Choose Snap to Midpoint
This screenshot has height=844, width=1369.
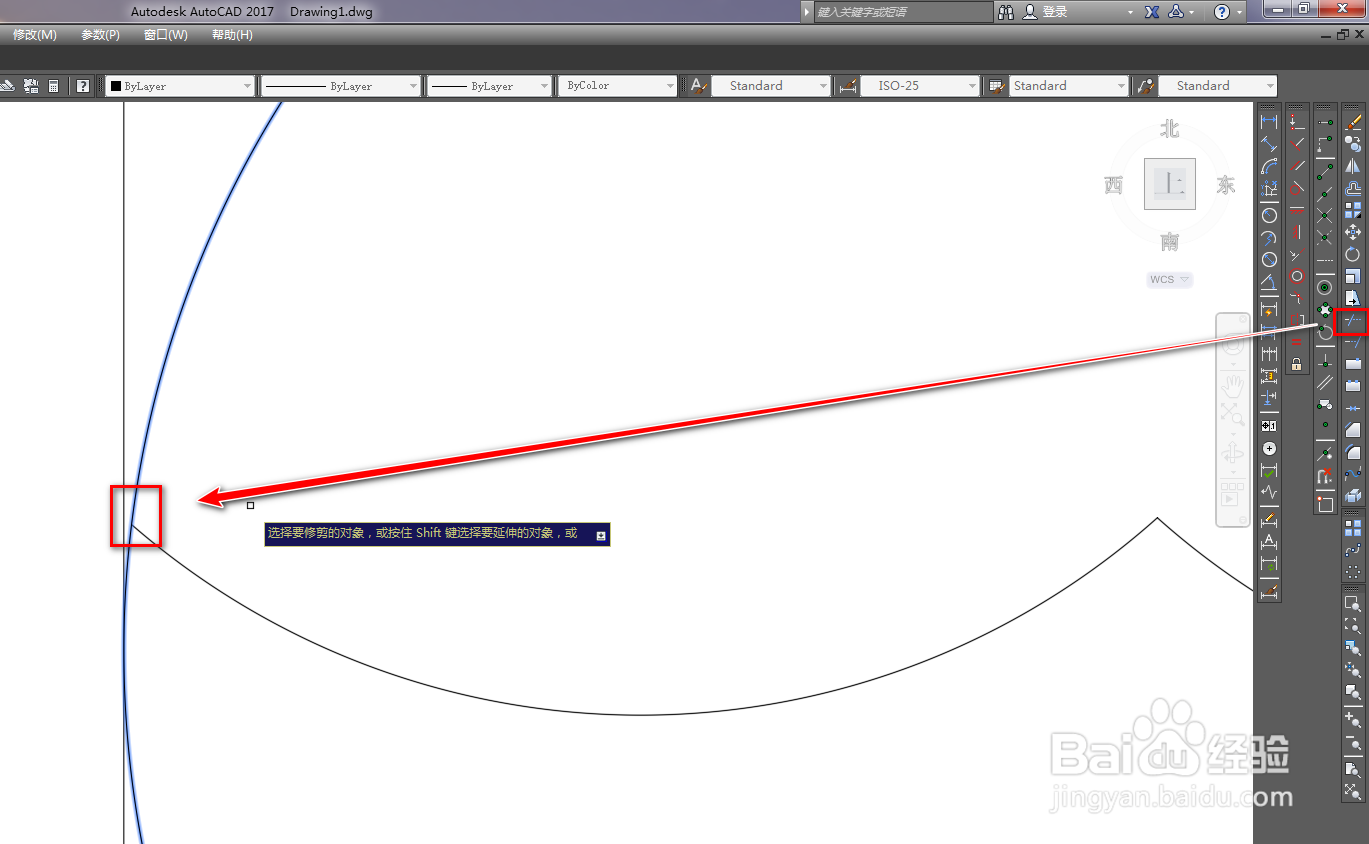[x=1325, y=192]
